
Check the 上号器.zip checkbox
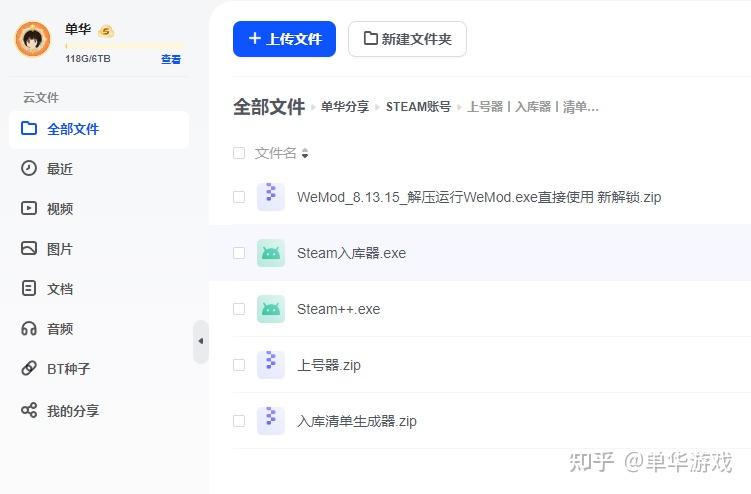(x=239, y=365)
